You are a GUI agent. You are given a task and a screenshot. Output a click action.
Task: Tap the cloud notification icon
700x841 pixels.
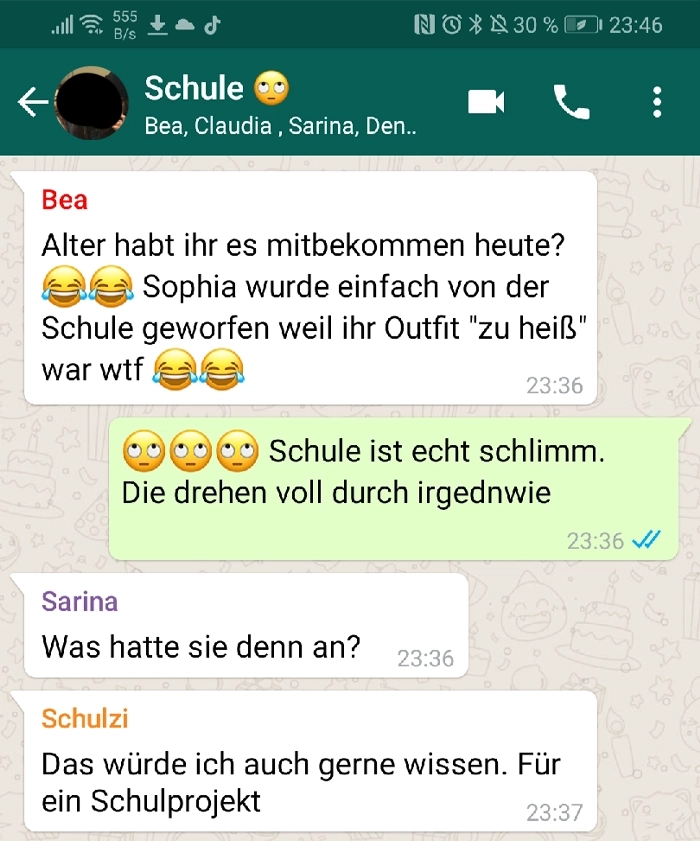tap(185, 25)
